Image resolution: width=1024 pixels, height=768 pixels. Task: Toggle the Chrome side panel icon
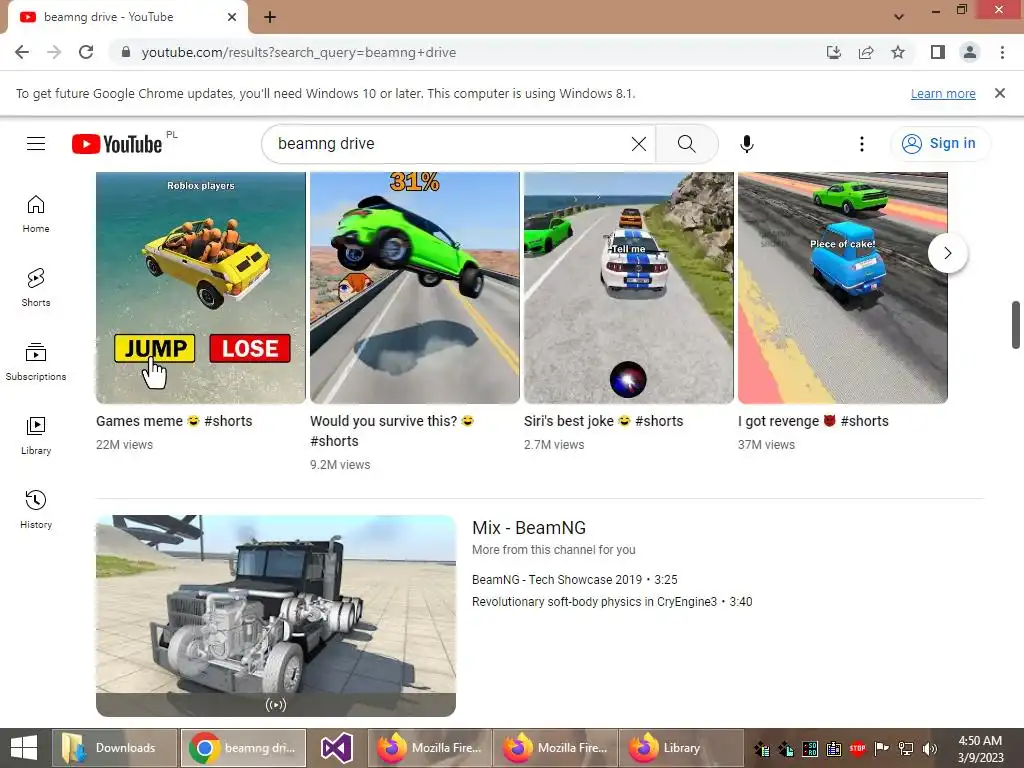pos(938,52)
